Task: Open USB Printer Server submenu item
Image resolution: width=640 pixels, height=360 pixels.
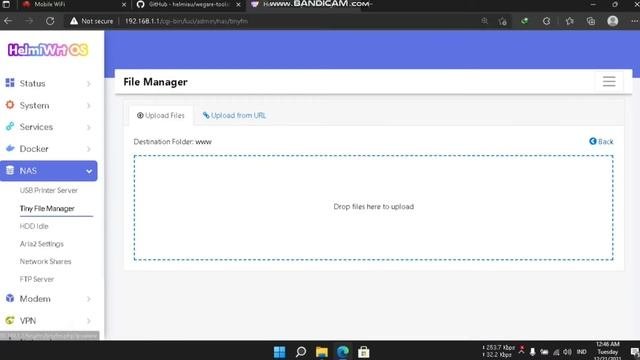Action: (x=49, y=190)
